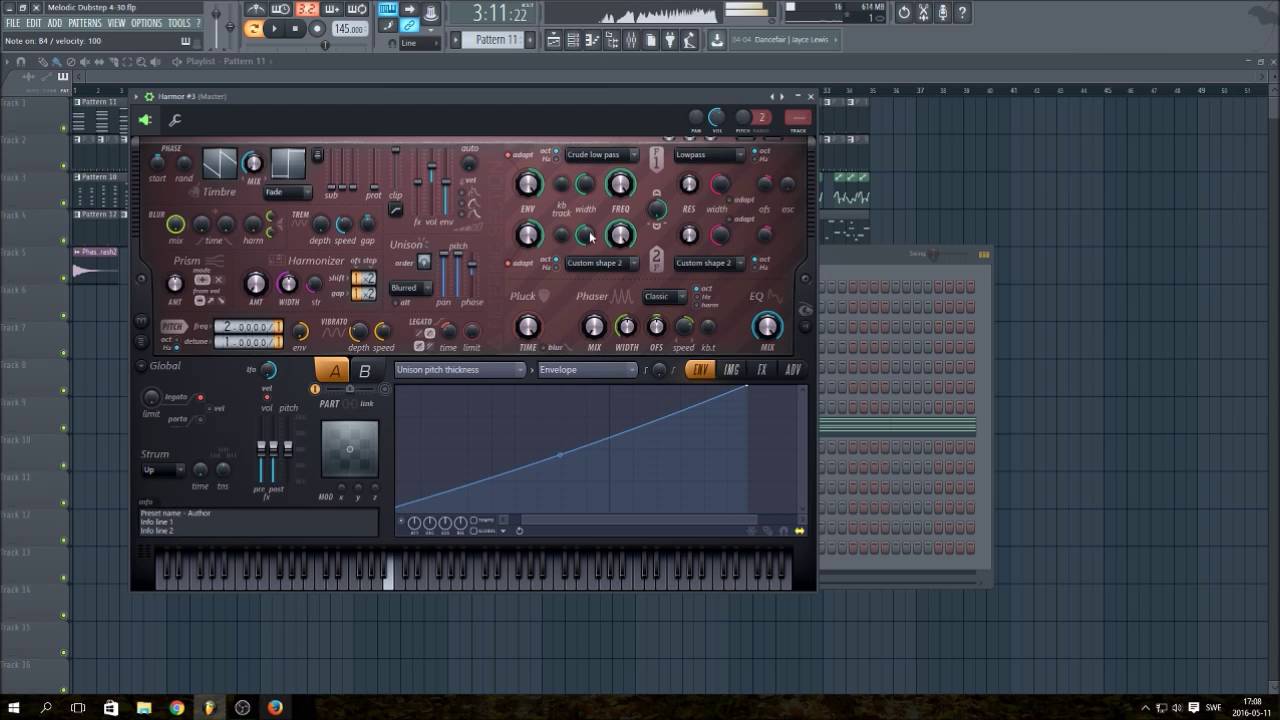Open the OPTIONS menu
This screenshot has height=720, width=1280.
pos(146,23)
